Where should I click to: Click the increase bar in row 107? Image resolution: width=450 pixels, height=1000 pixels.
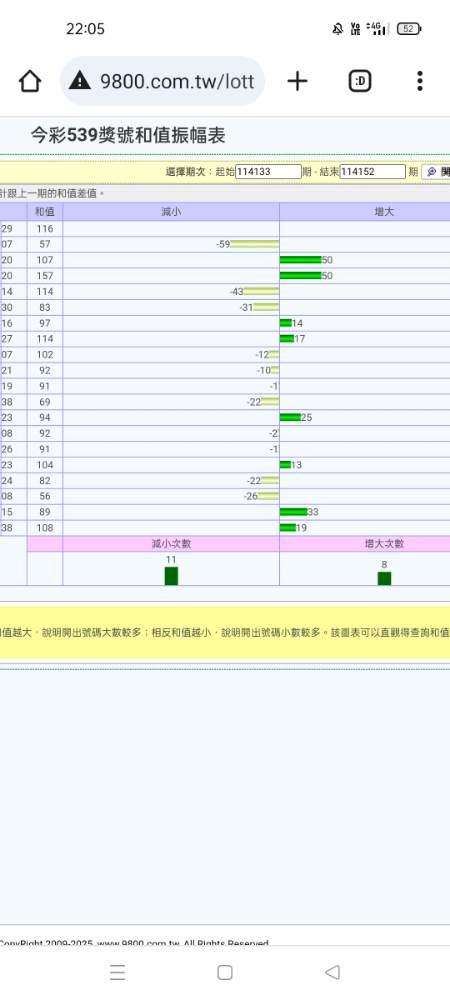pos(300,260)
